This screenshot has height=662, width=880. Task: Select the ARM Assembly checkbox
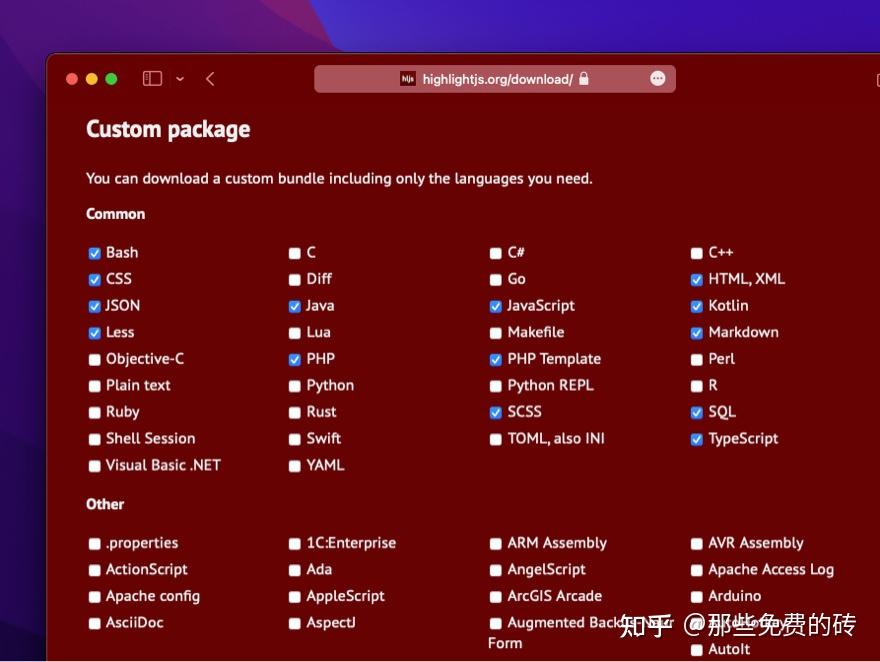pyautogui.click(x=496, y=544)
